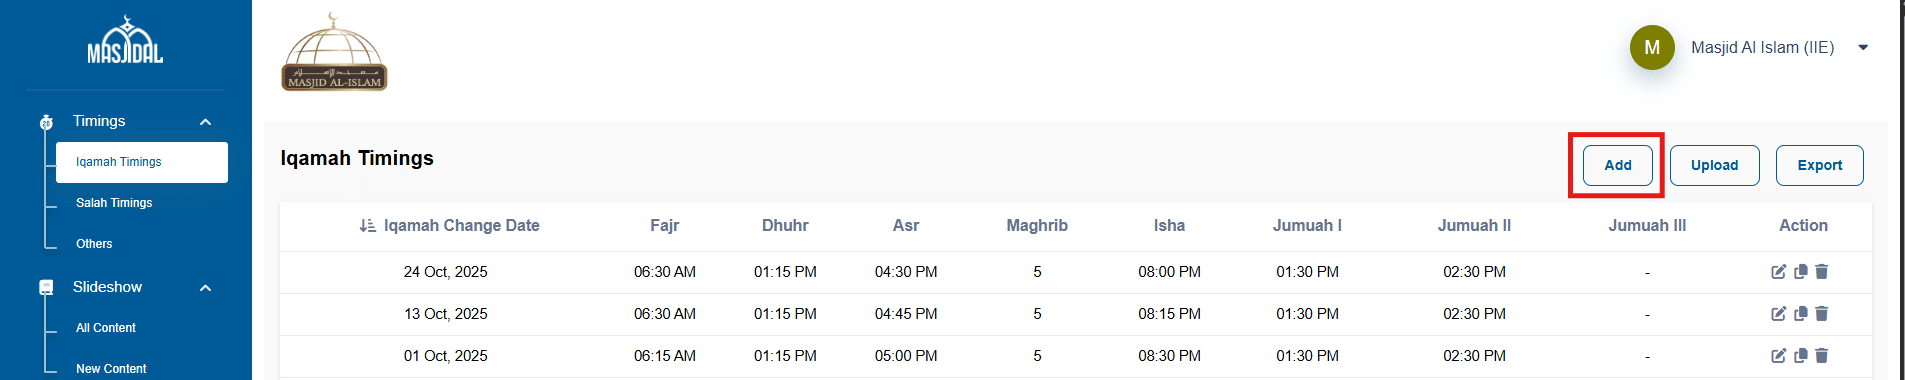Open All Content in Slideshow
Viewport: 1905px width, 380px height.
106,328
